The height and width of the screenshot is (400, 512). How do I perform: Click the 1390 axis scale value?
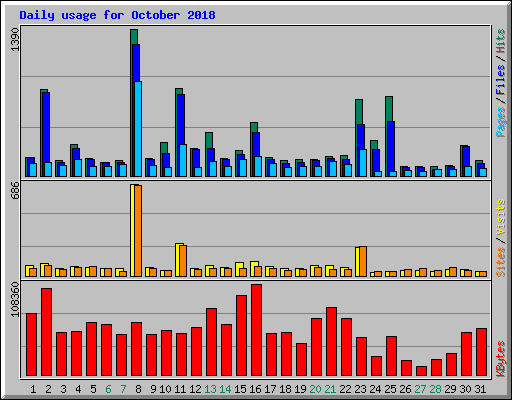[x=15, y=39]
